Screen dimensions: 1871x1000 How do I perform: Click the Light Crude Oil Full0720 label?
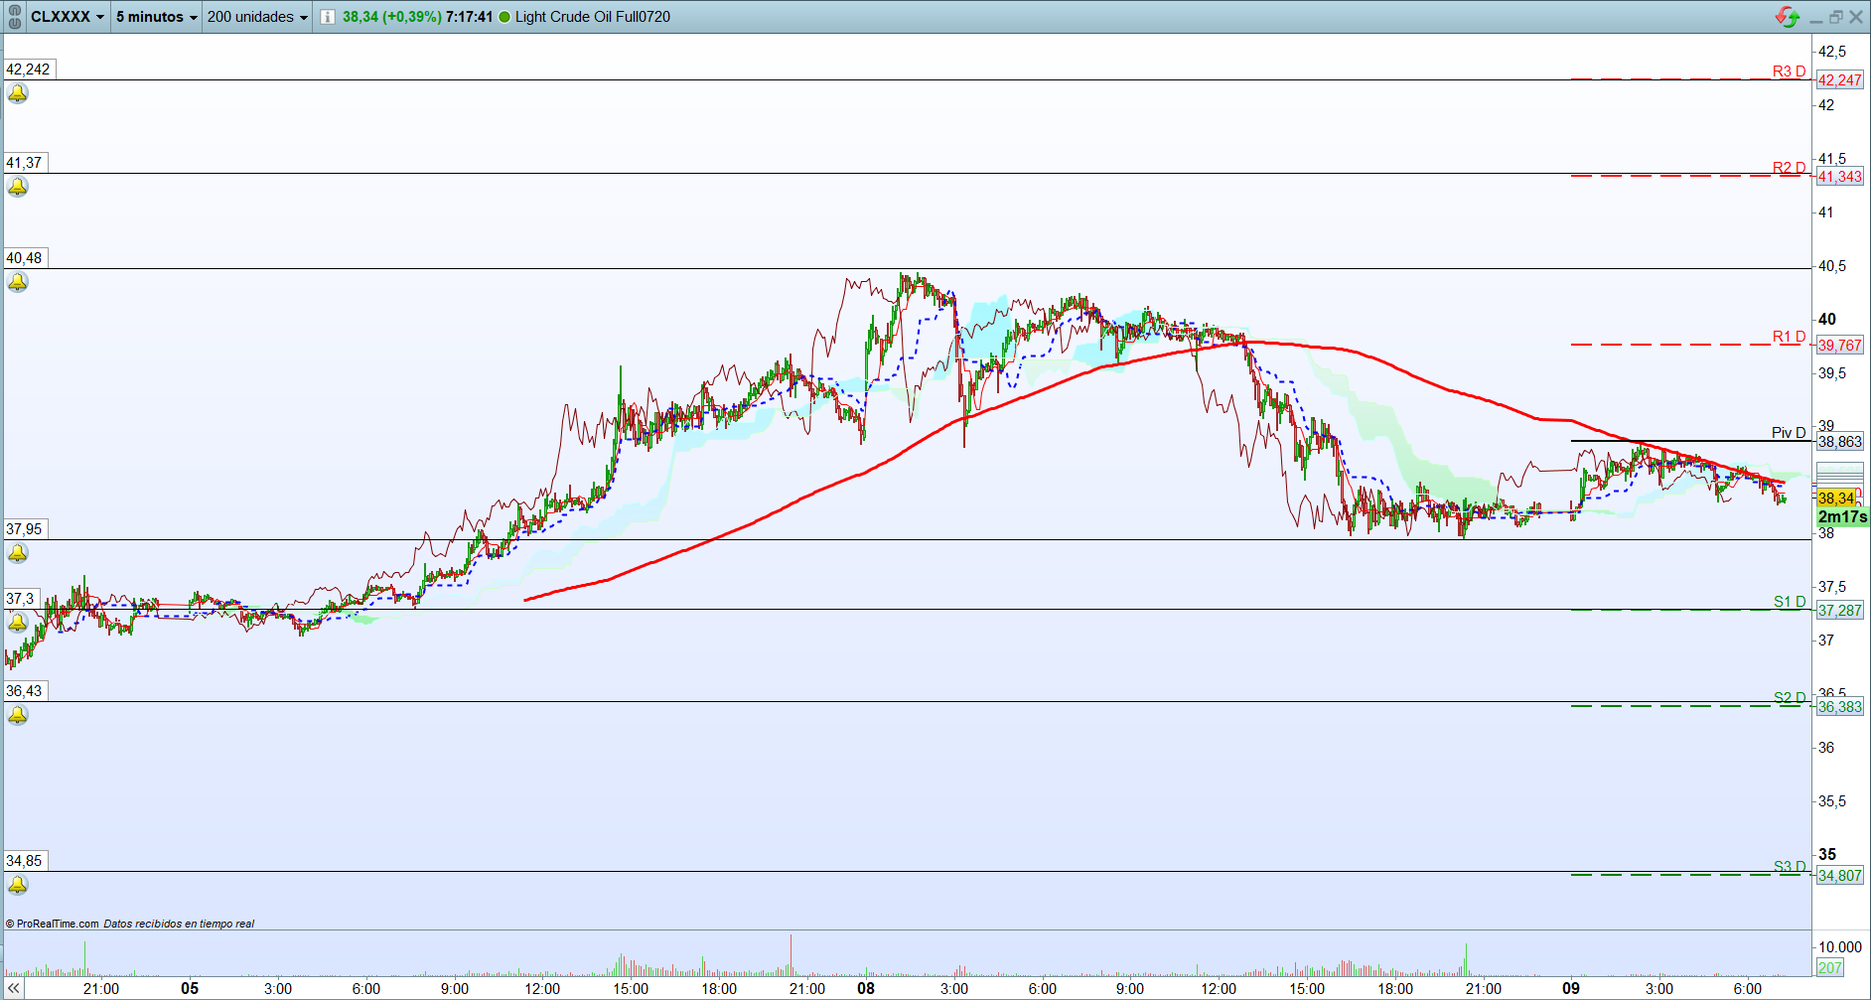click(590, 16)
